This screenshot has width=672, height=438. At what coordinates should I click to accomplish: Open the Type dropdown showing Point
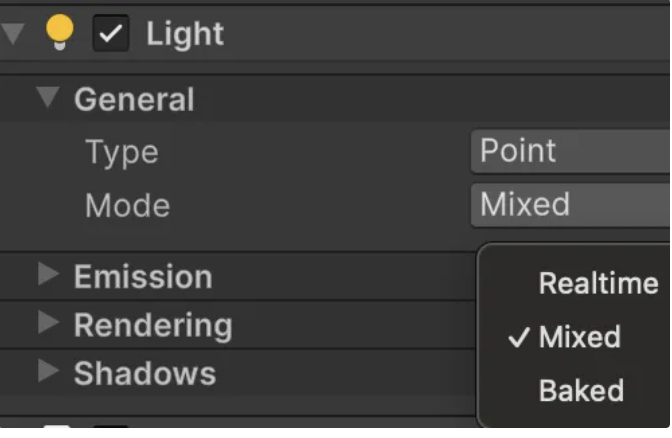point(570,152)
